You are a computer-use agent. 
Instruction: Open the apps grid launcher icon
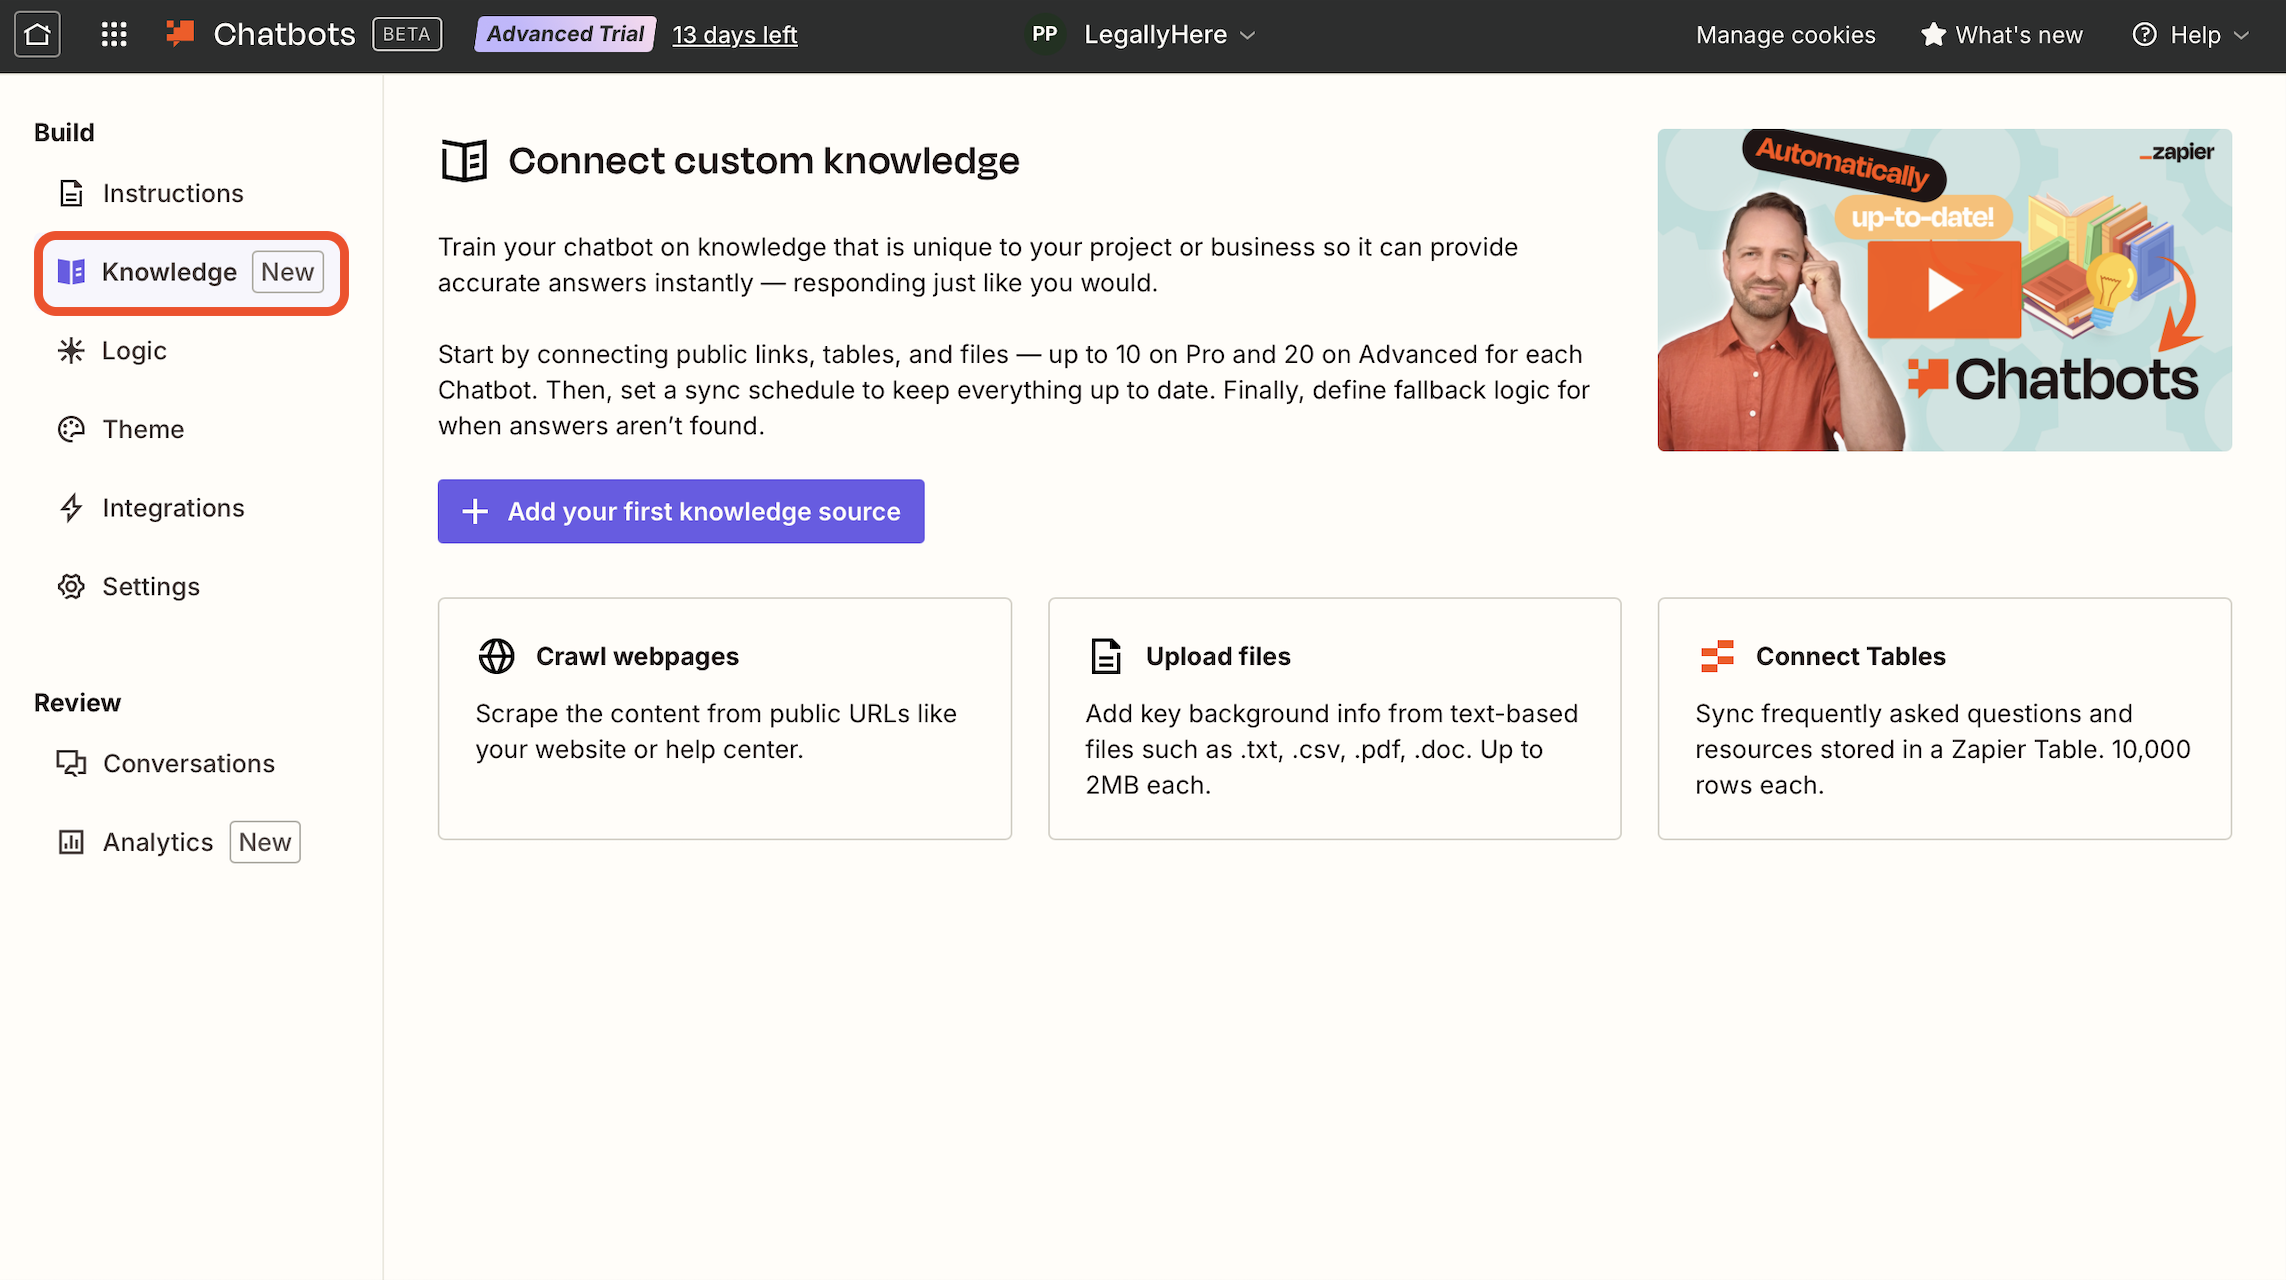(x=114, y=34)
